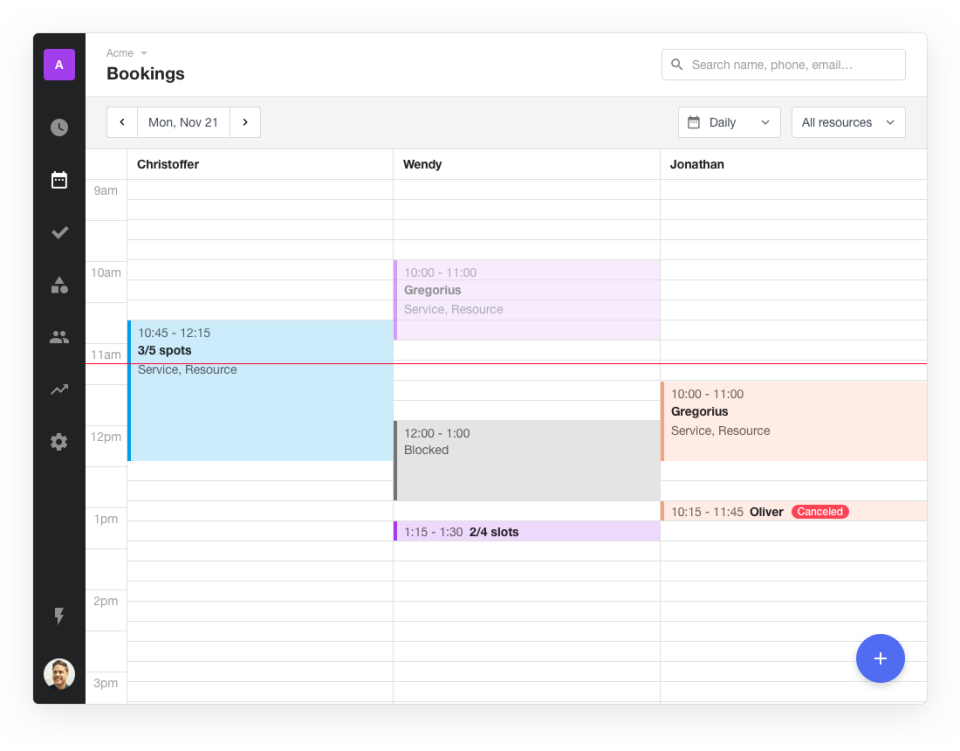
Task: Click your profile photo at sidebar bottom
Action: tap(59, 673)
